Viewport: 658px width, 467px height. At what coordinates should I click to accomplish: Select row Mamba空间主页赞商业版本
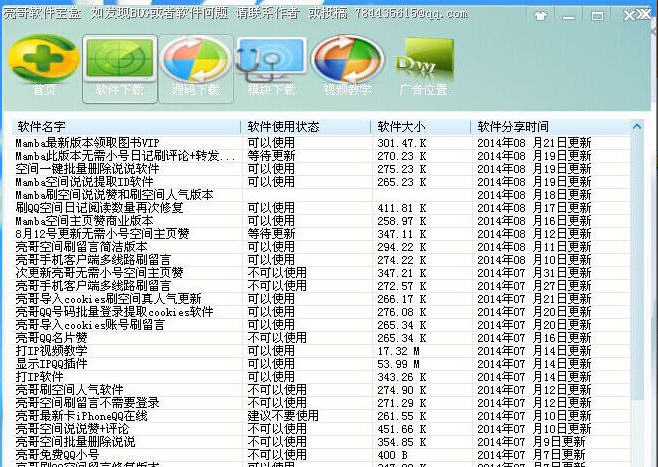click(321, 221)
